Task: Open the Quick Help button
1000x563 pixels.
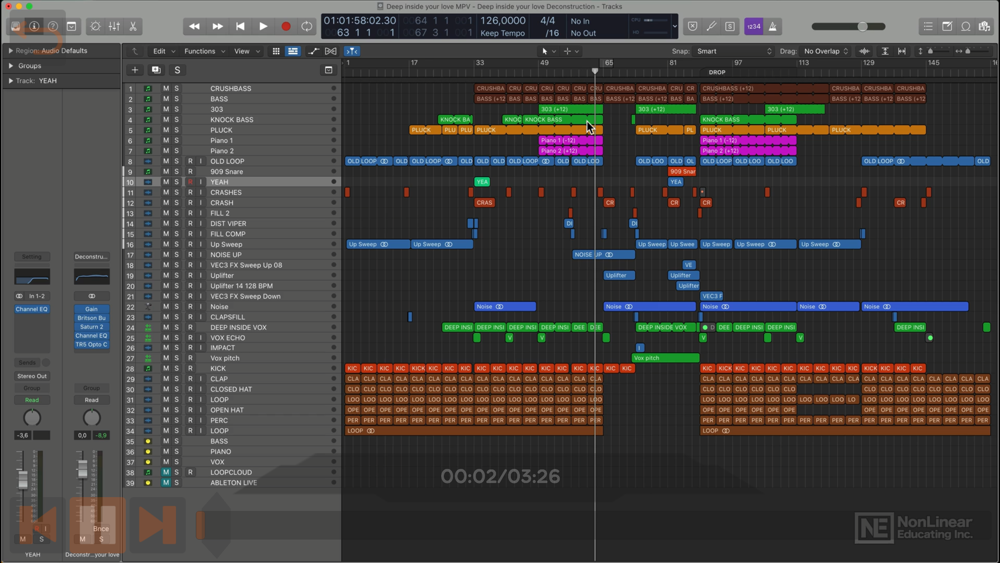Action: click(53, 26)
